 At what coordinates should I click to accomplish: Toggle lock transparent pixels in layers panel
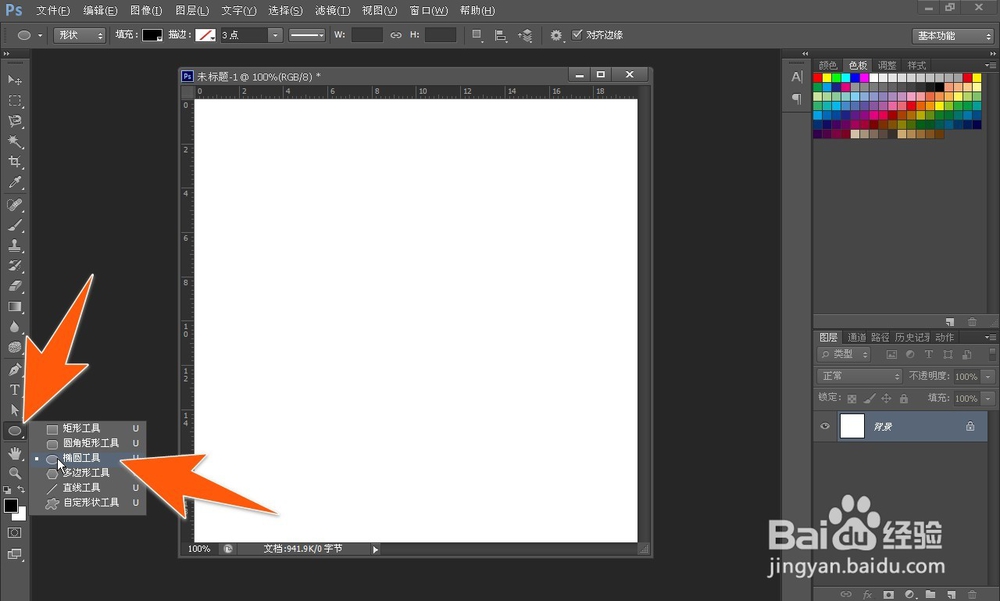851,399
